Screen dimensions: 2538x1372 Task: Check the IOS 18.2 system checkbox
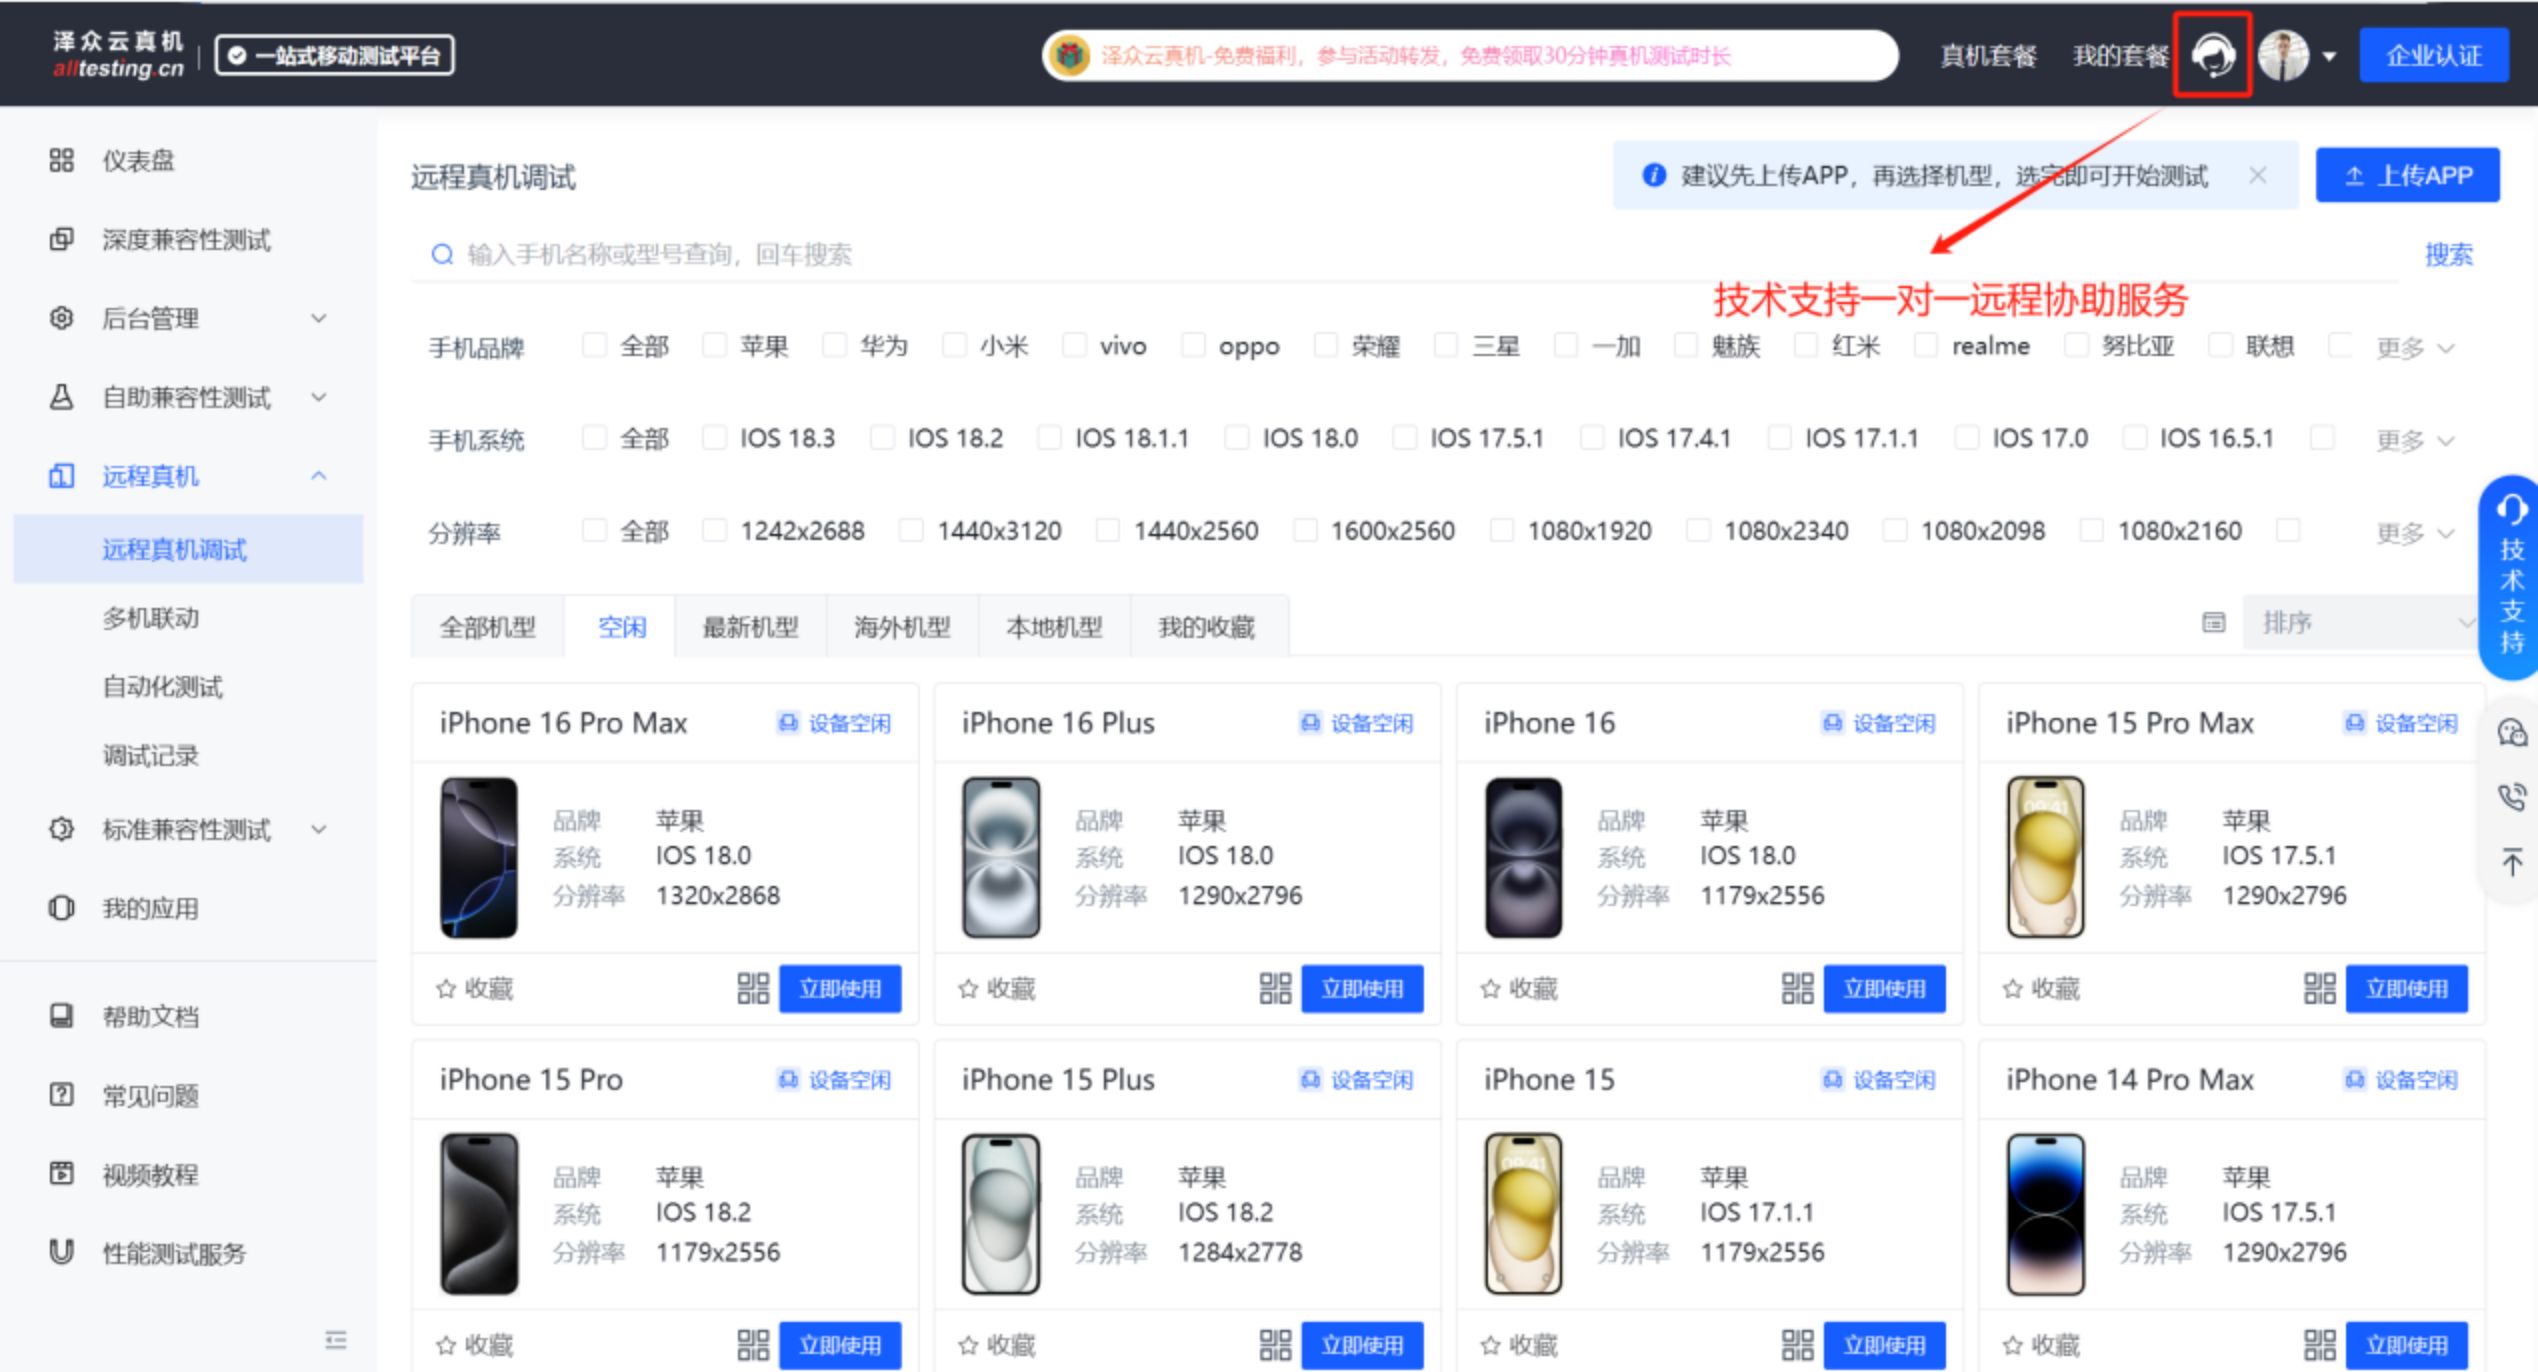882,438
